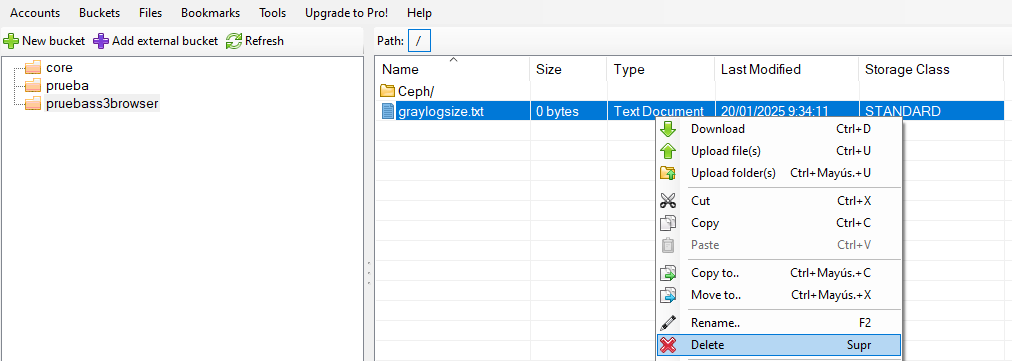This screenshot has height=361, width=1012.
Task: Choose Copy in the context menu
Action: tap(778, 223)
